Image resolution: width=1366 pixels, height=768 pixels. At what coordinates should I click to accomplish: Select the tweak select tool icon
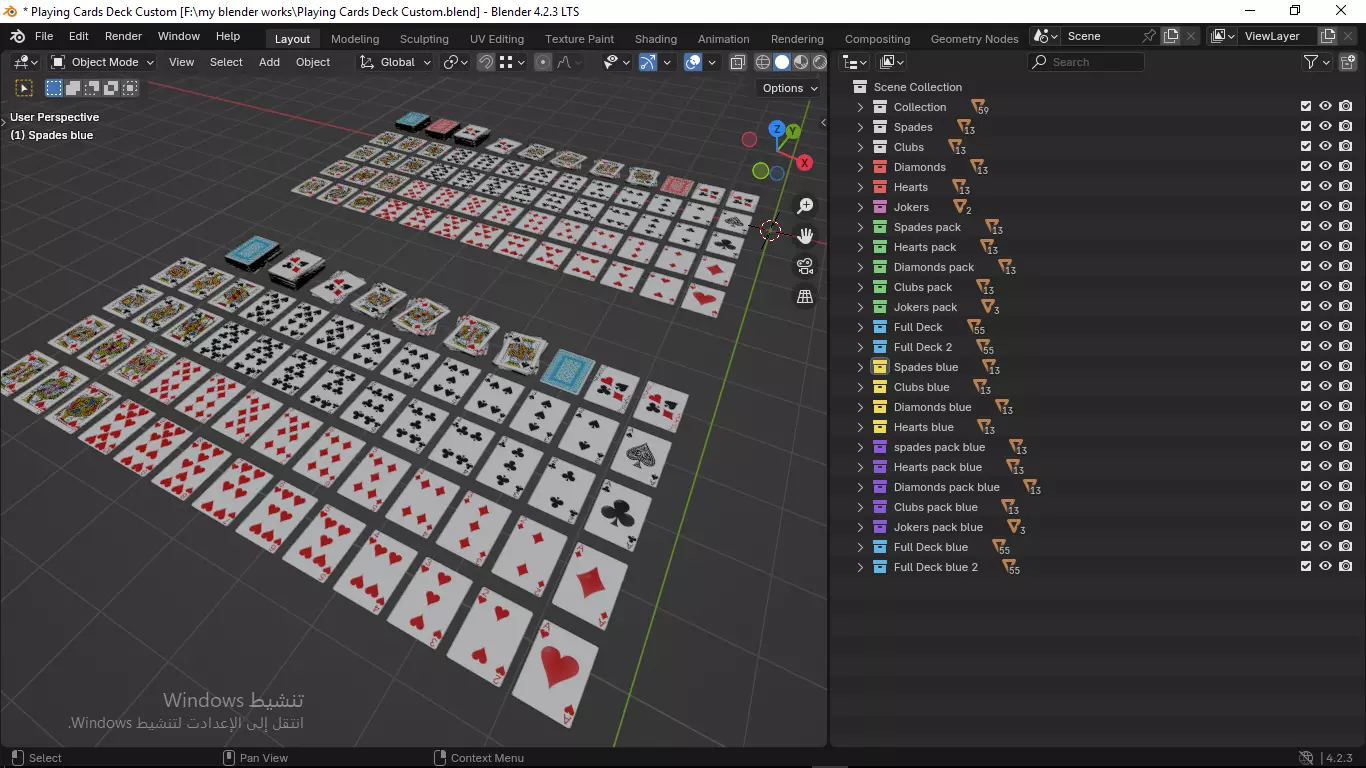click(x=25, y=88)
